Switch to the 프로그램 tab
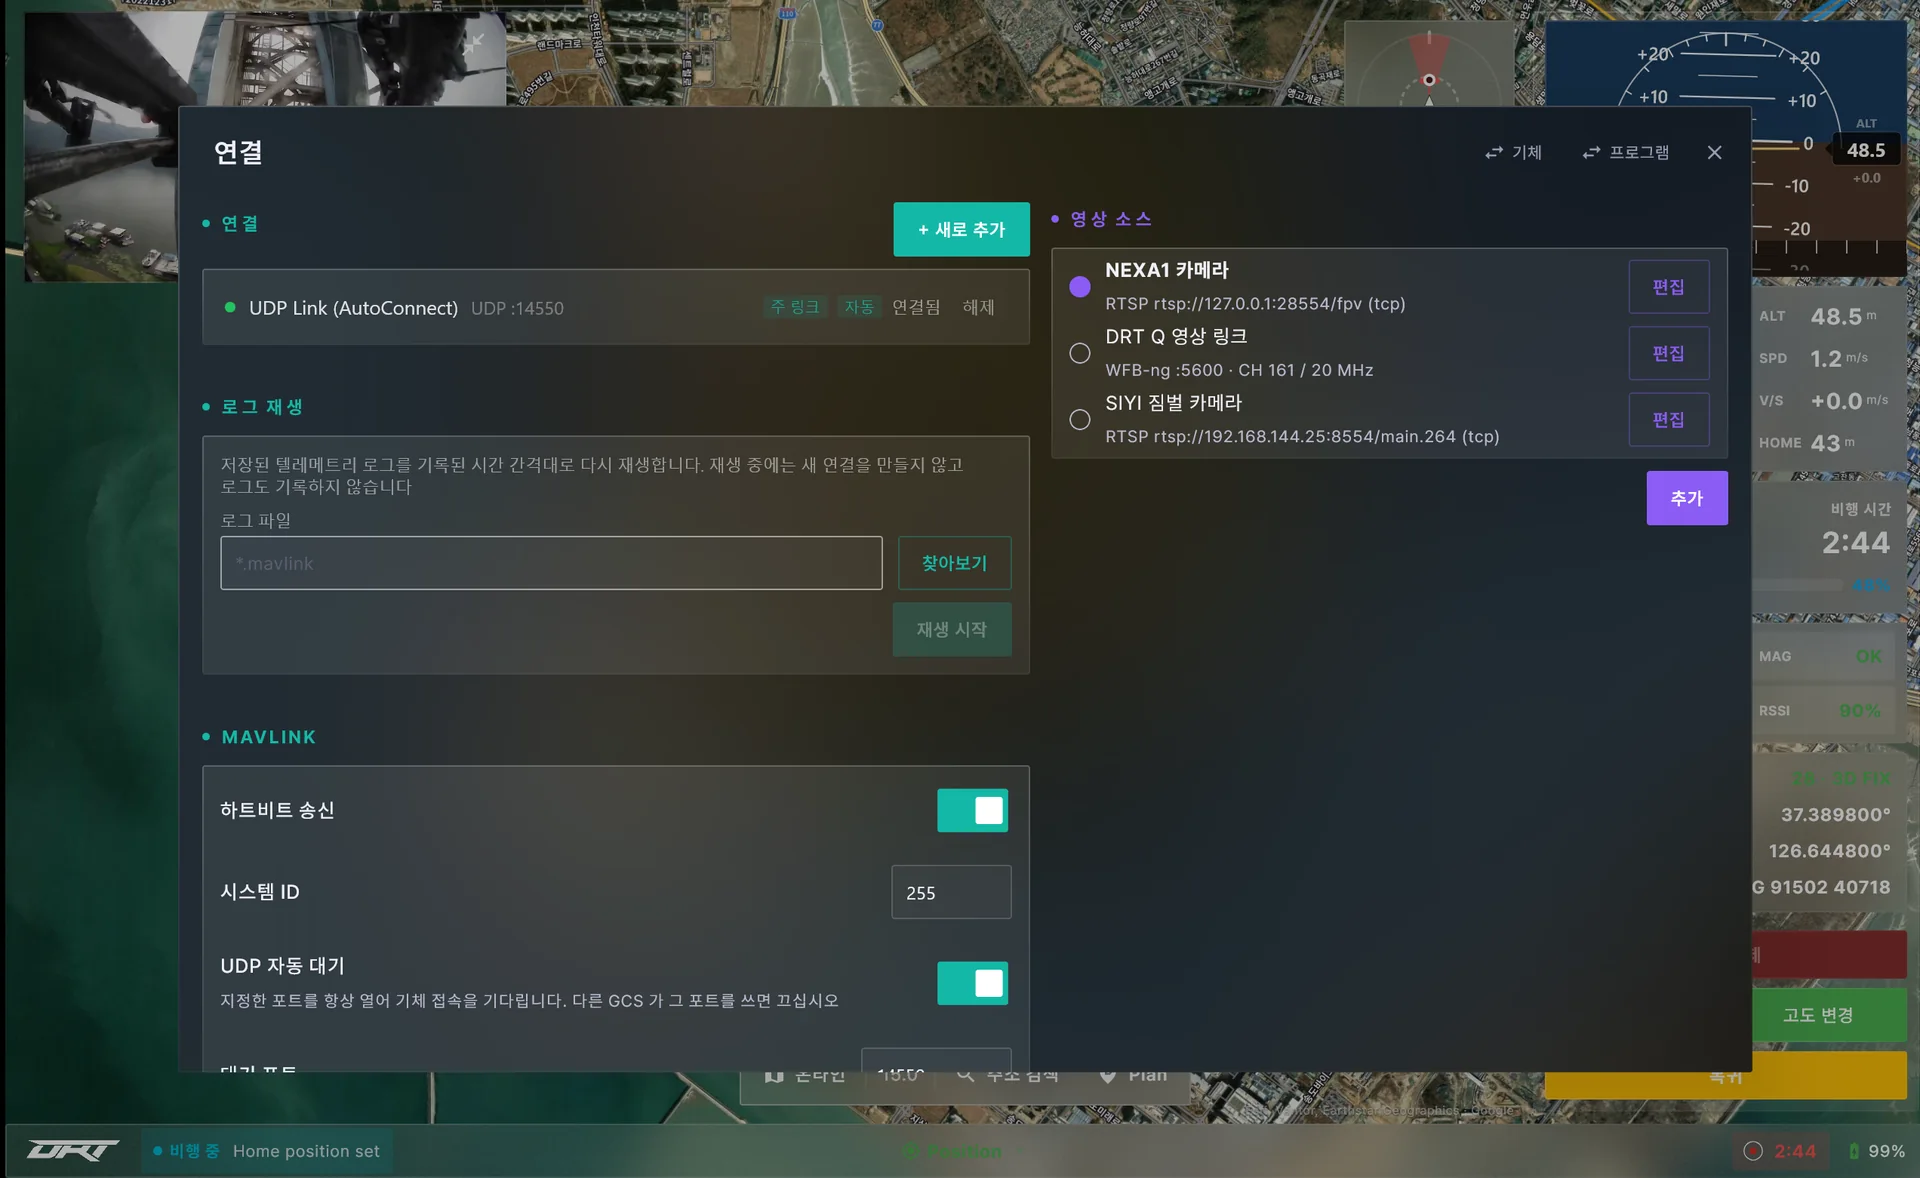 click(x=1625, y=152)
